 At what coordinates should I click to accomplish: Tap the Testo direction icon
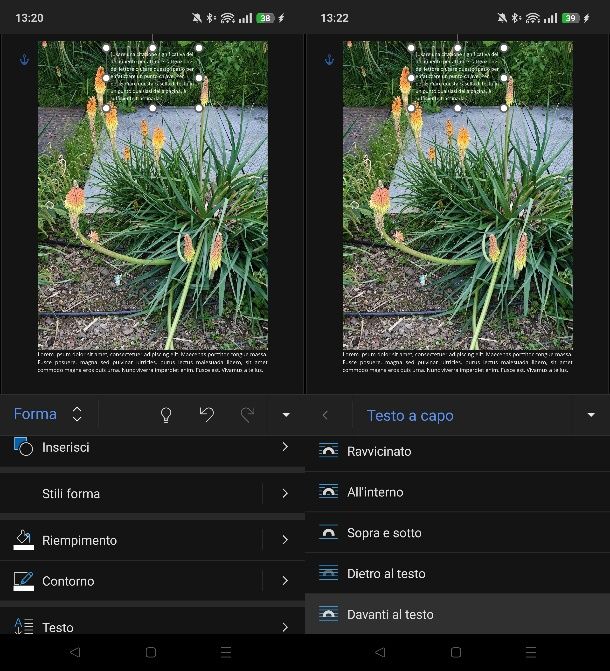[x=24, y=627]
